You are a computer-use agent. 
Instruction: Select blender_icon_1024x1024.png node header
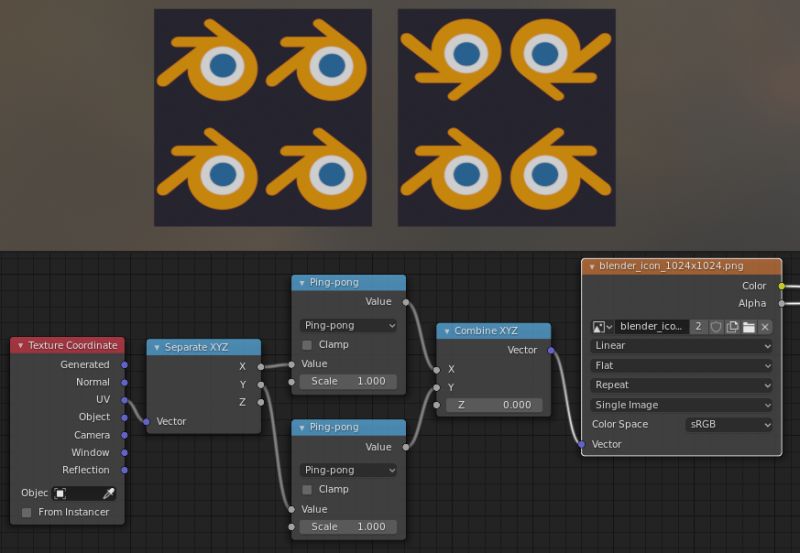682,266
